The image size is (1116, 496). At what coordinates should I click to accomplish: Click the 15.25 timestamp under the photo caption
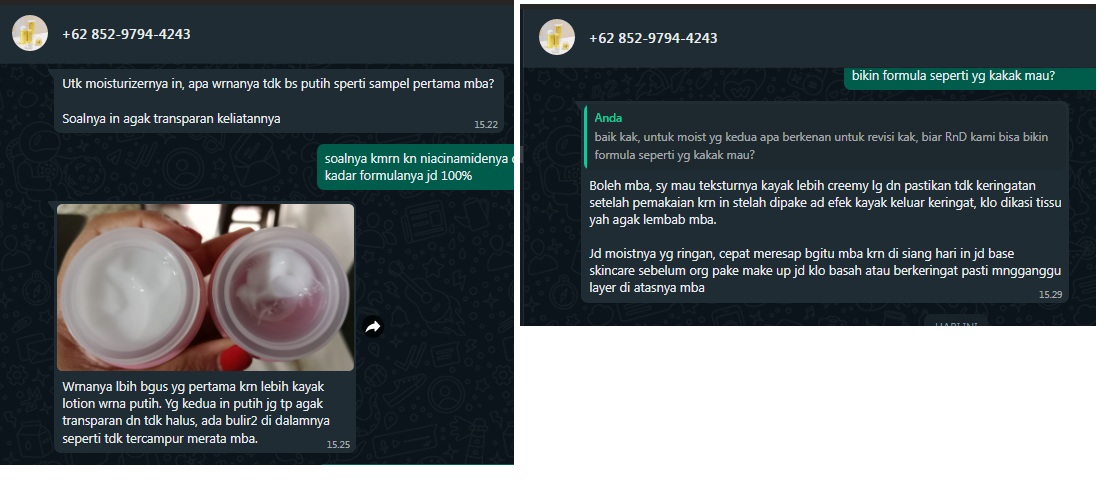[x=339, y=445]
